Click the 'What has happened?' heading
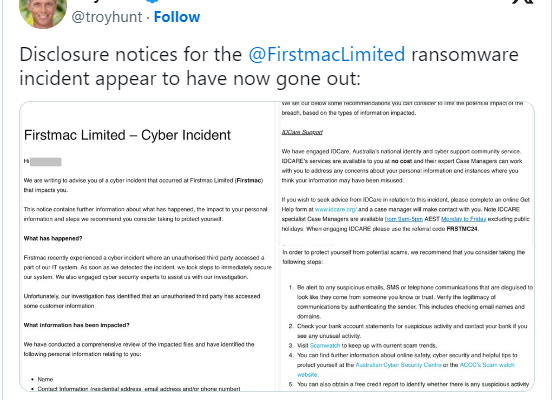Image resolution: width=555 pixels, height=400 pixels. tap(53, 239)
